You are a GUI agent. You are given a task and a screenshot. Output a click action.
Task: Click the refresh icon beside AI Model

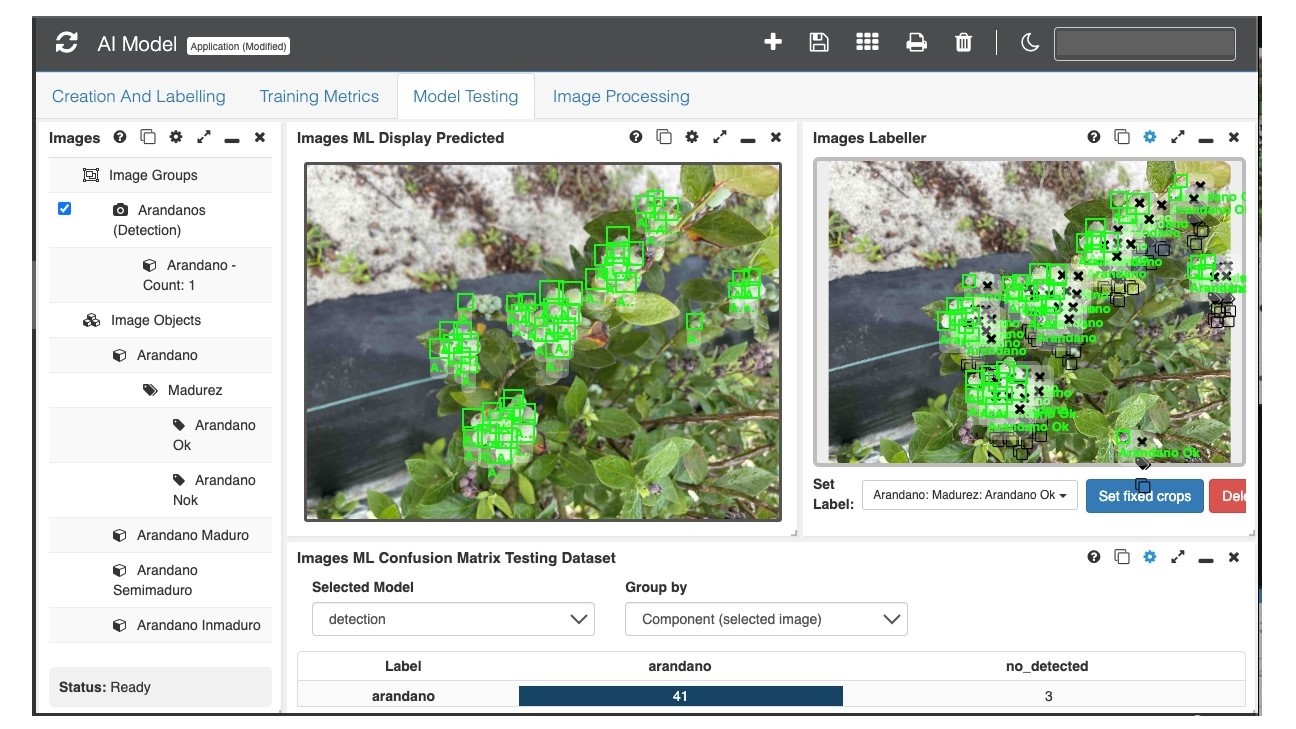tap(67, 43)
